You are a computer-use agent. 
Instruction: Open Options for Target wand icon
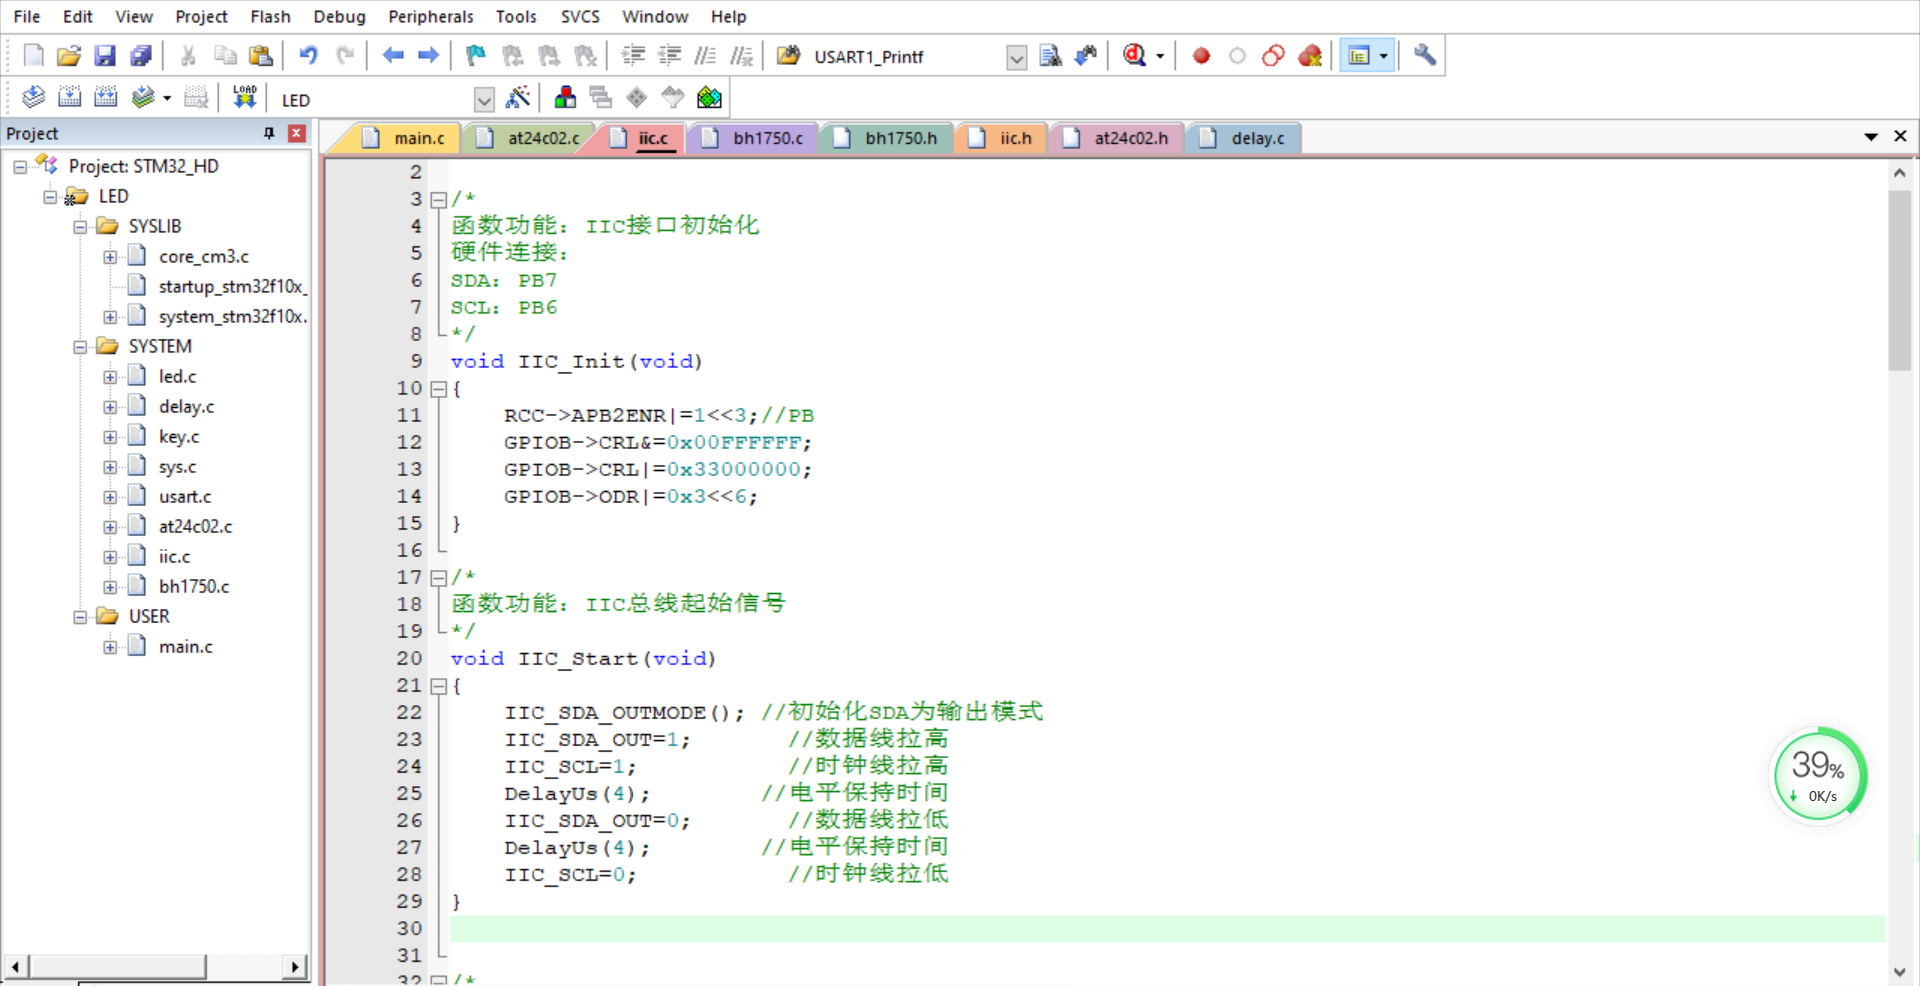(x=518, y=97)
